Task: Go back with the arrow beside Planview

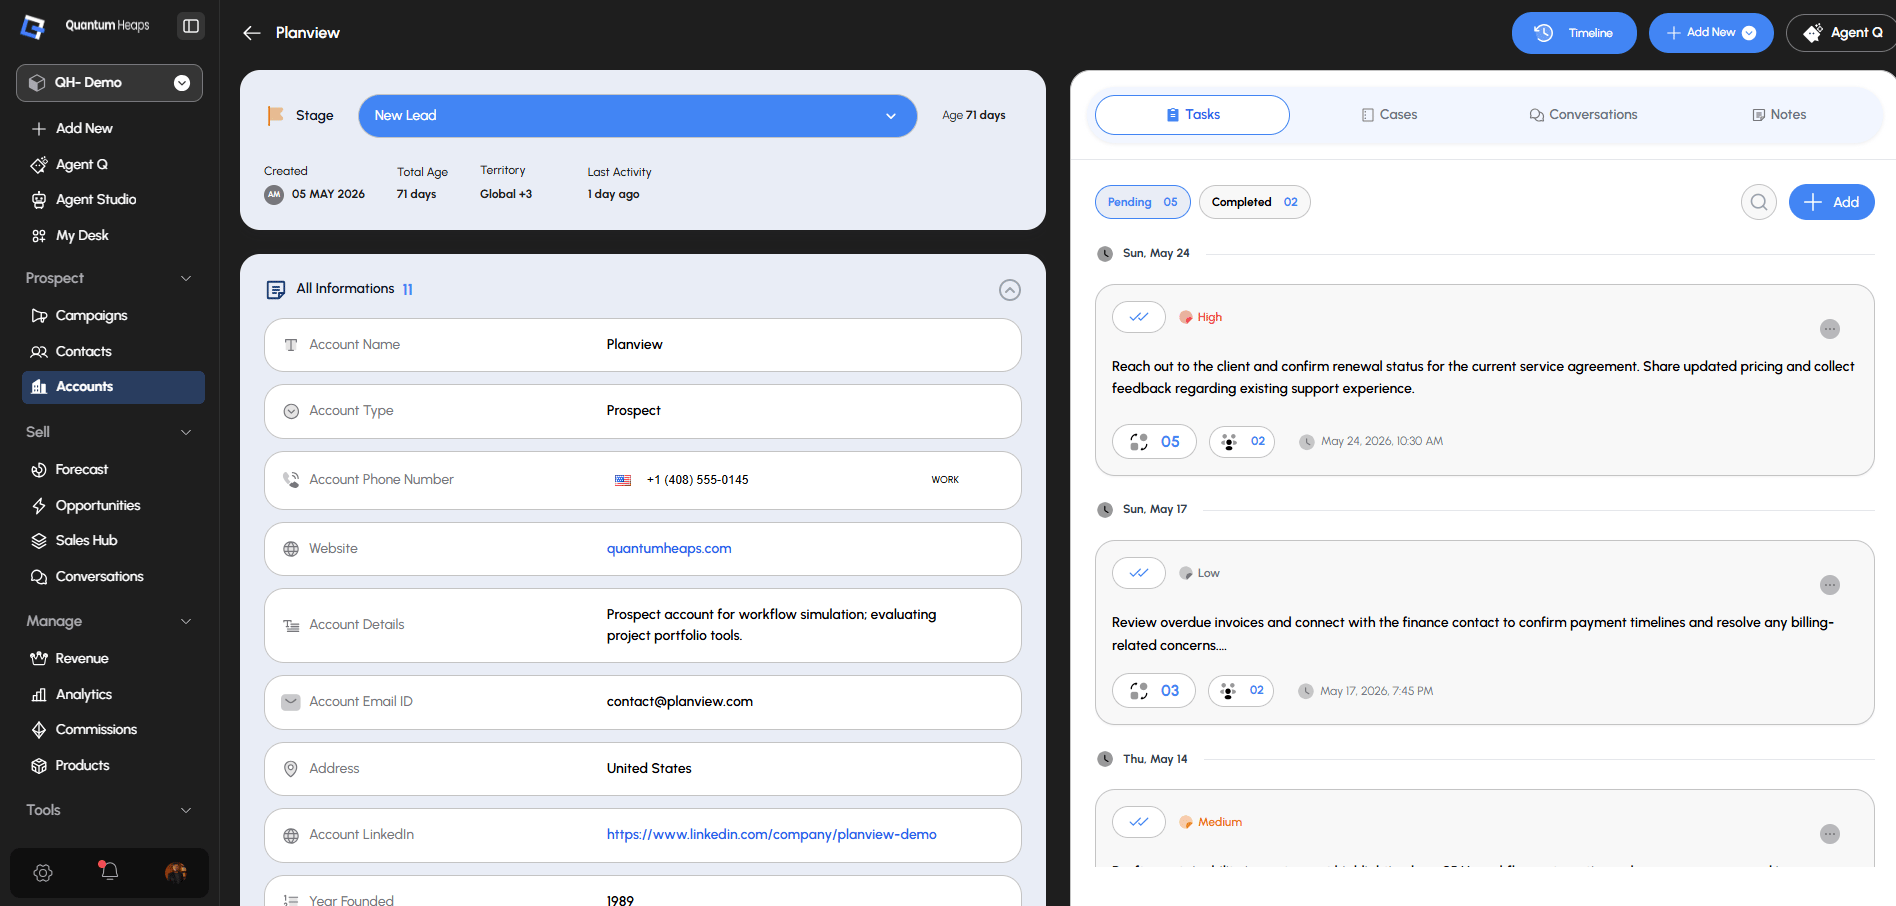Action: point(252,33)
